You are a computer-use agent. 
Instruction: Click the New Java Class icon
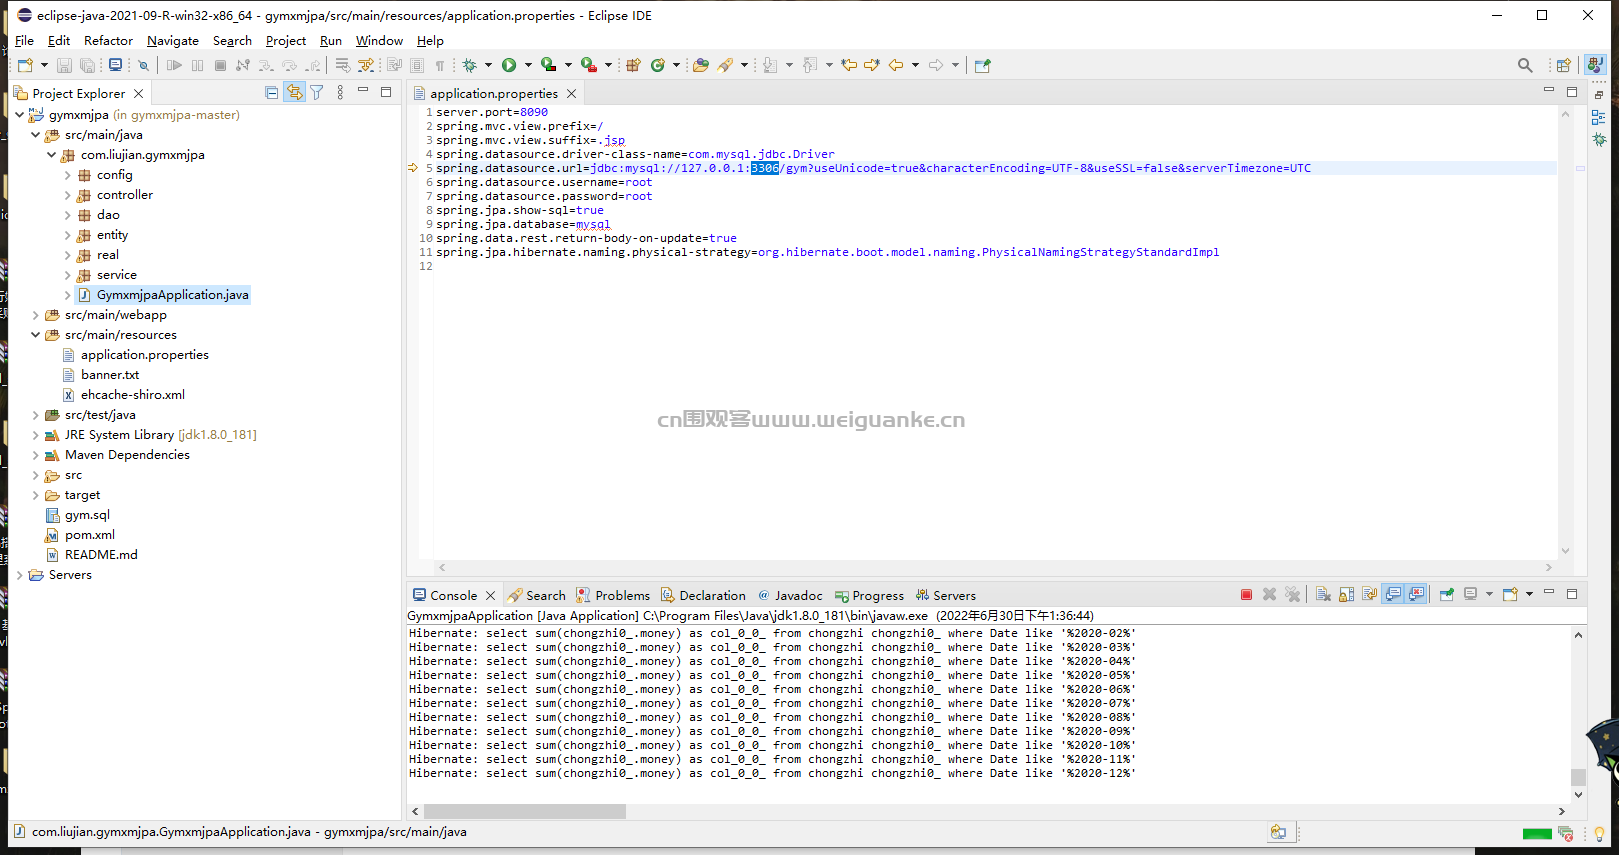(x=658, y=65)
